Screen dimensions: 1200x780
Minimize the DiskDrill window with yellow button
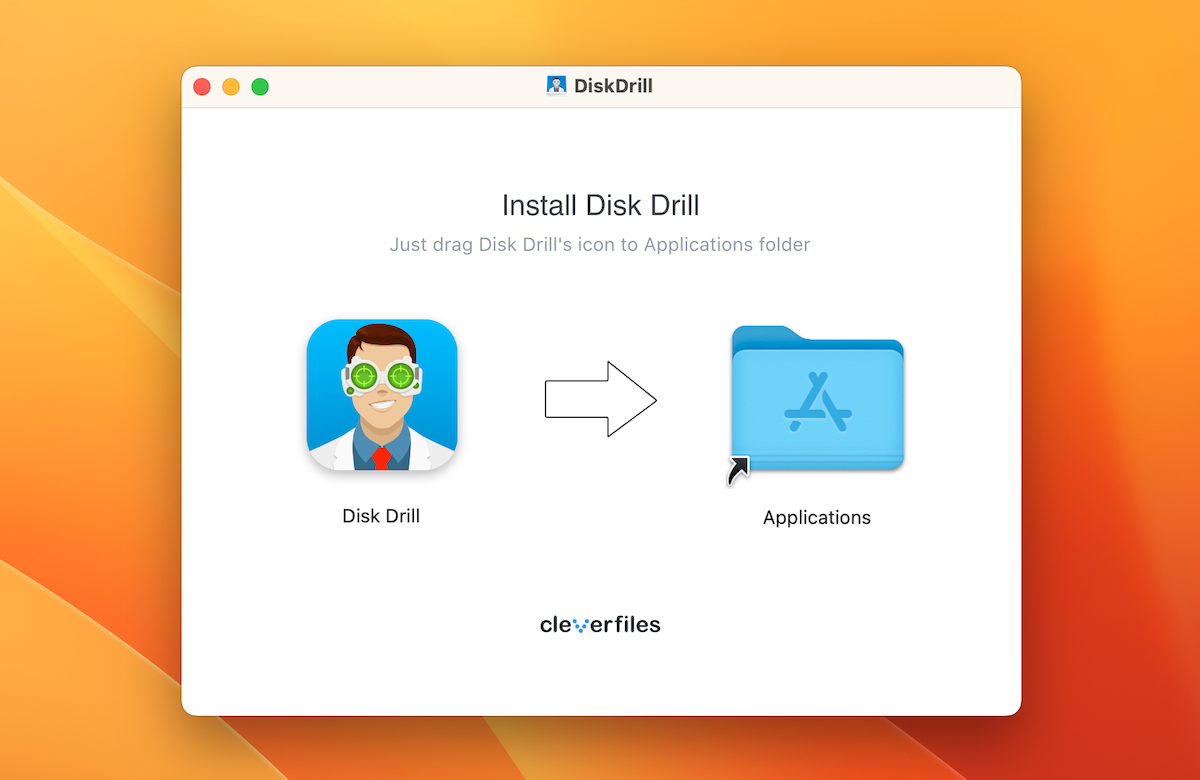point(231,87)
